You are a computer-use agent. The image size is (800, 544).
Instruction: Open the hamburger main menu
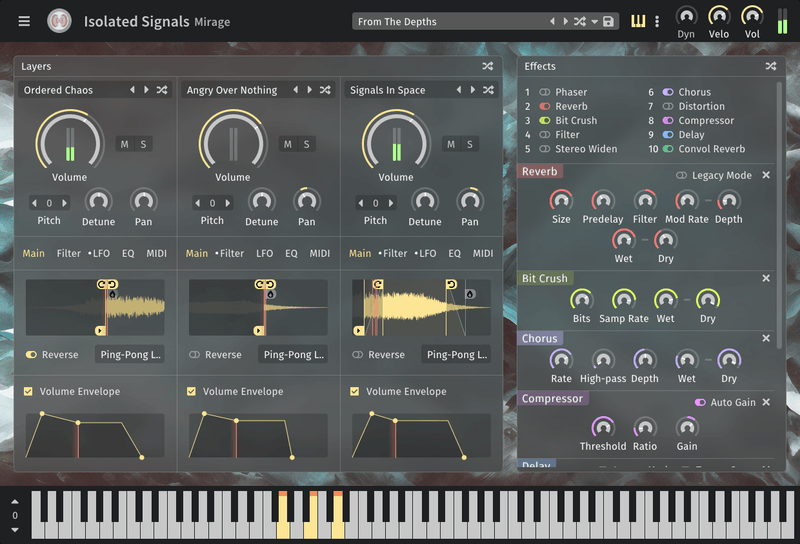point(24,21)
